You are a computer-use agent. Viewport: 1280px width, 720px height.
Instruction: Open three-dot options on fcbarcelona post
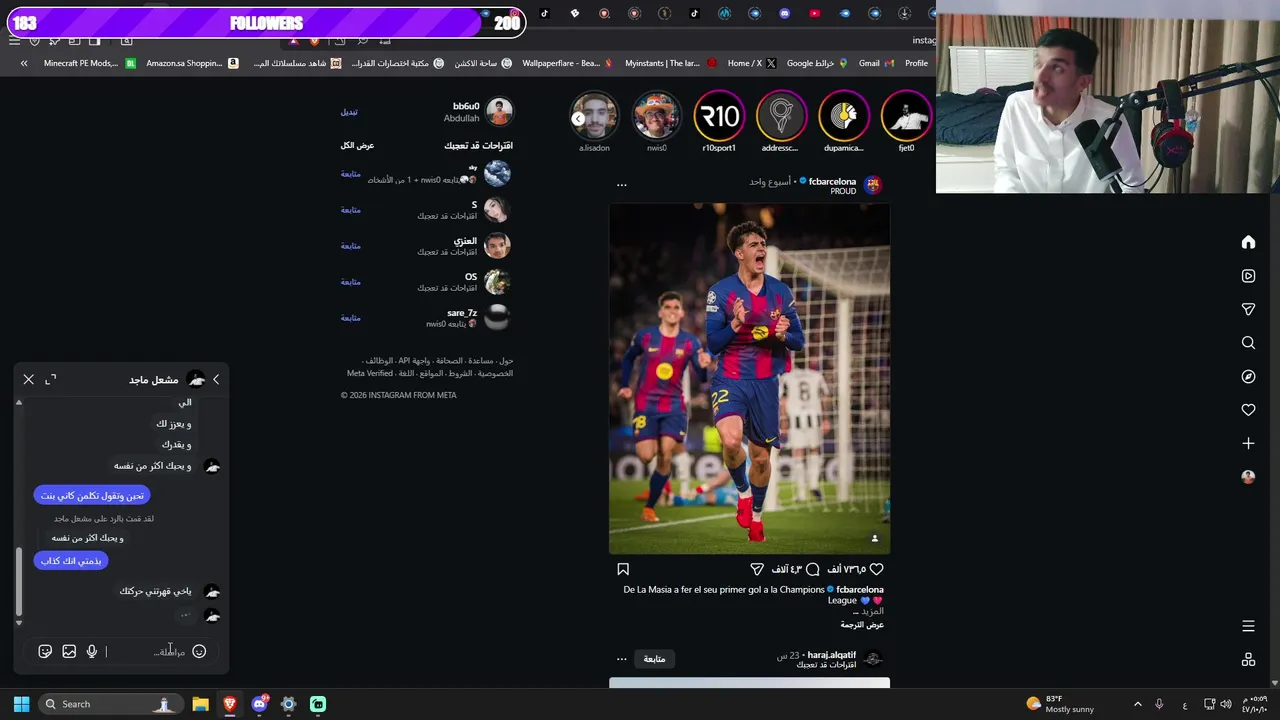621,185
